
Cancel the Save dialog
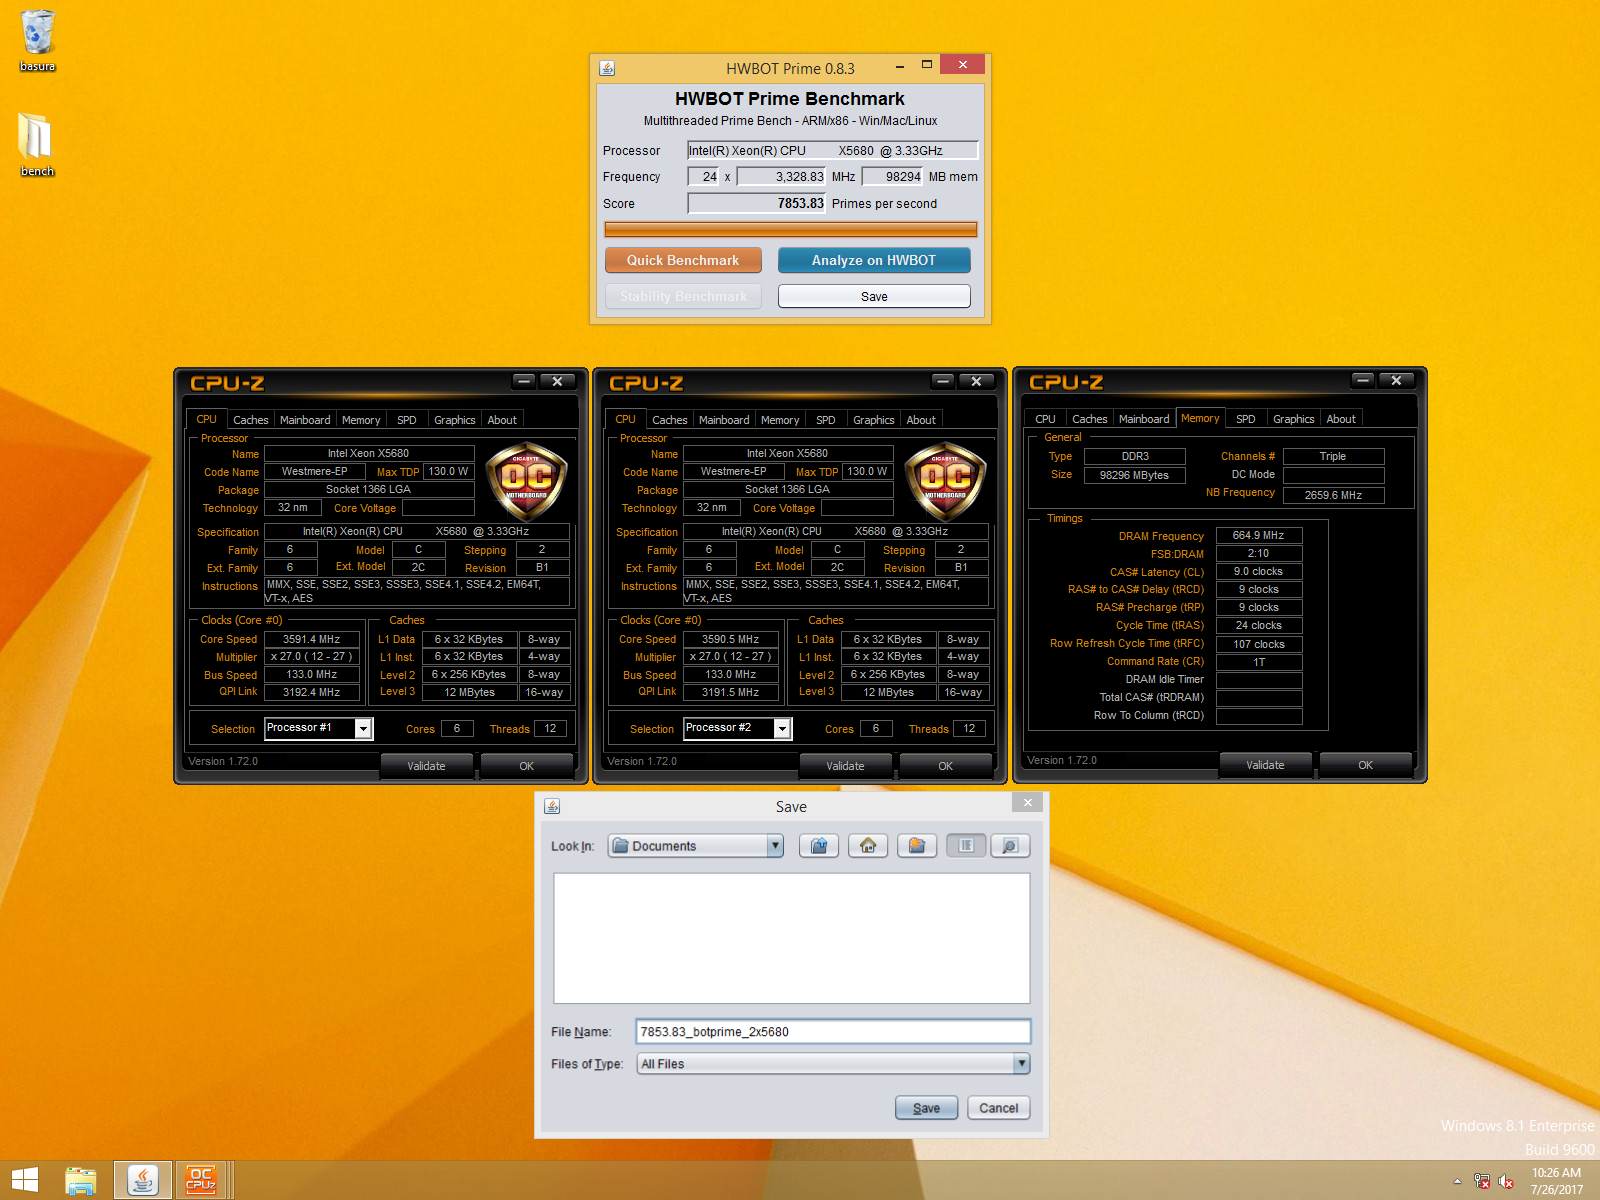[998, 1108]
